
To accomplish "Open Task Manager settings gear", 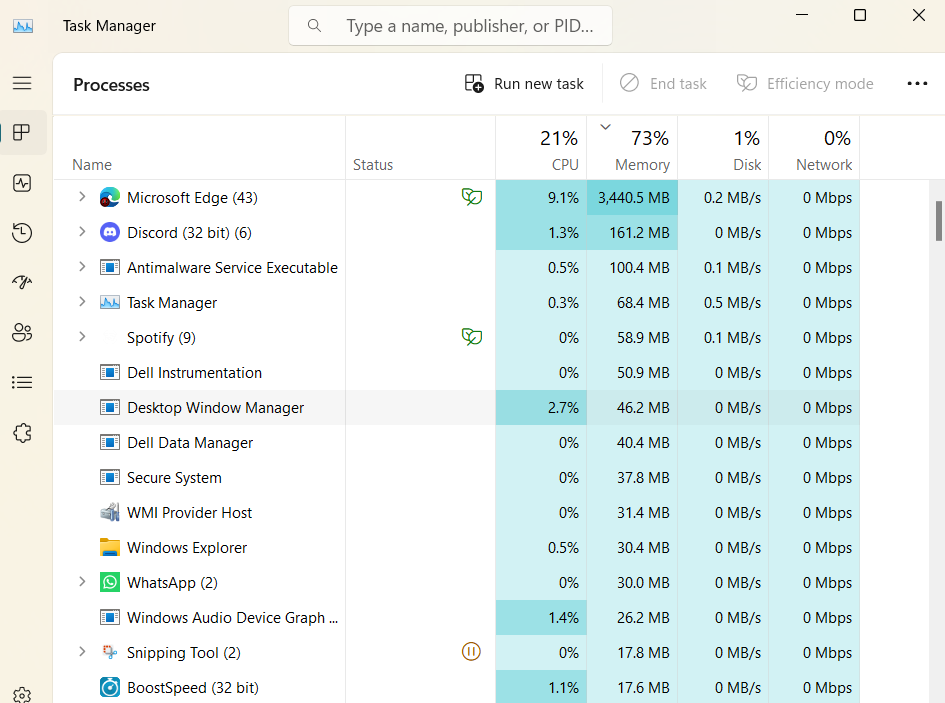I will pyautogui.click(x=22, y=694).
